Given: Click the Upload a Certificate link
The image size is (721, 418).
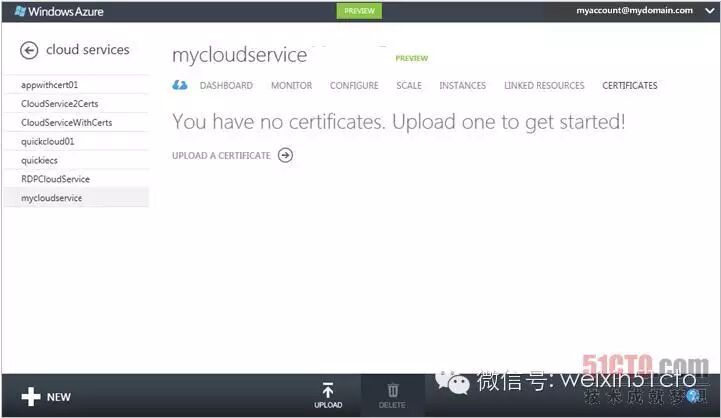Looking at the screenshot, I should point(221,155).
